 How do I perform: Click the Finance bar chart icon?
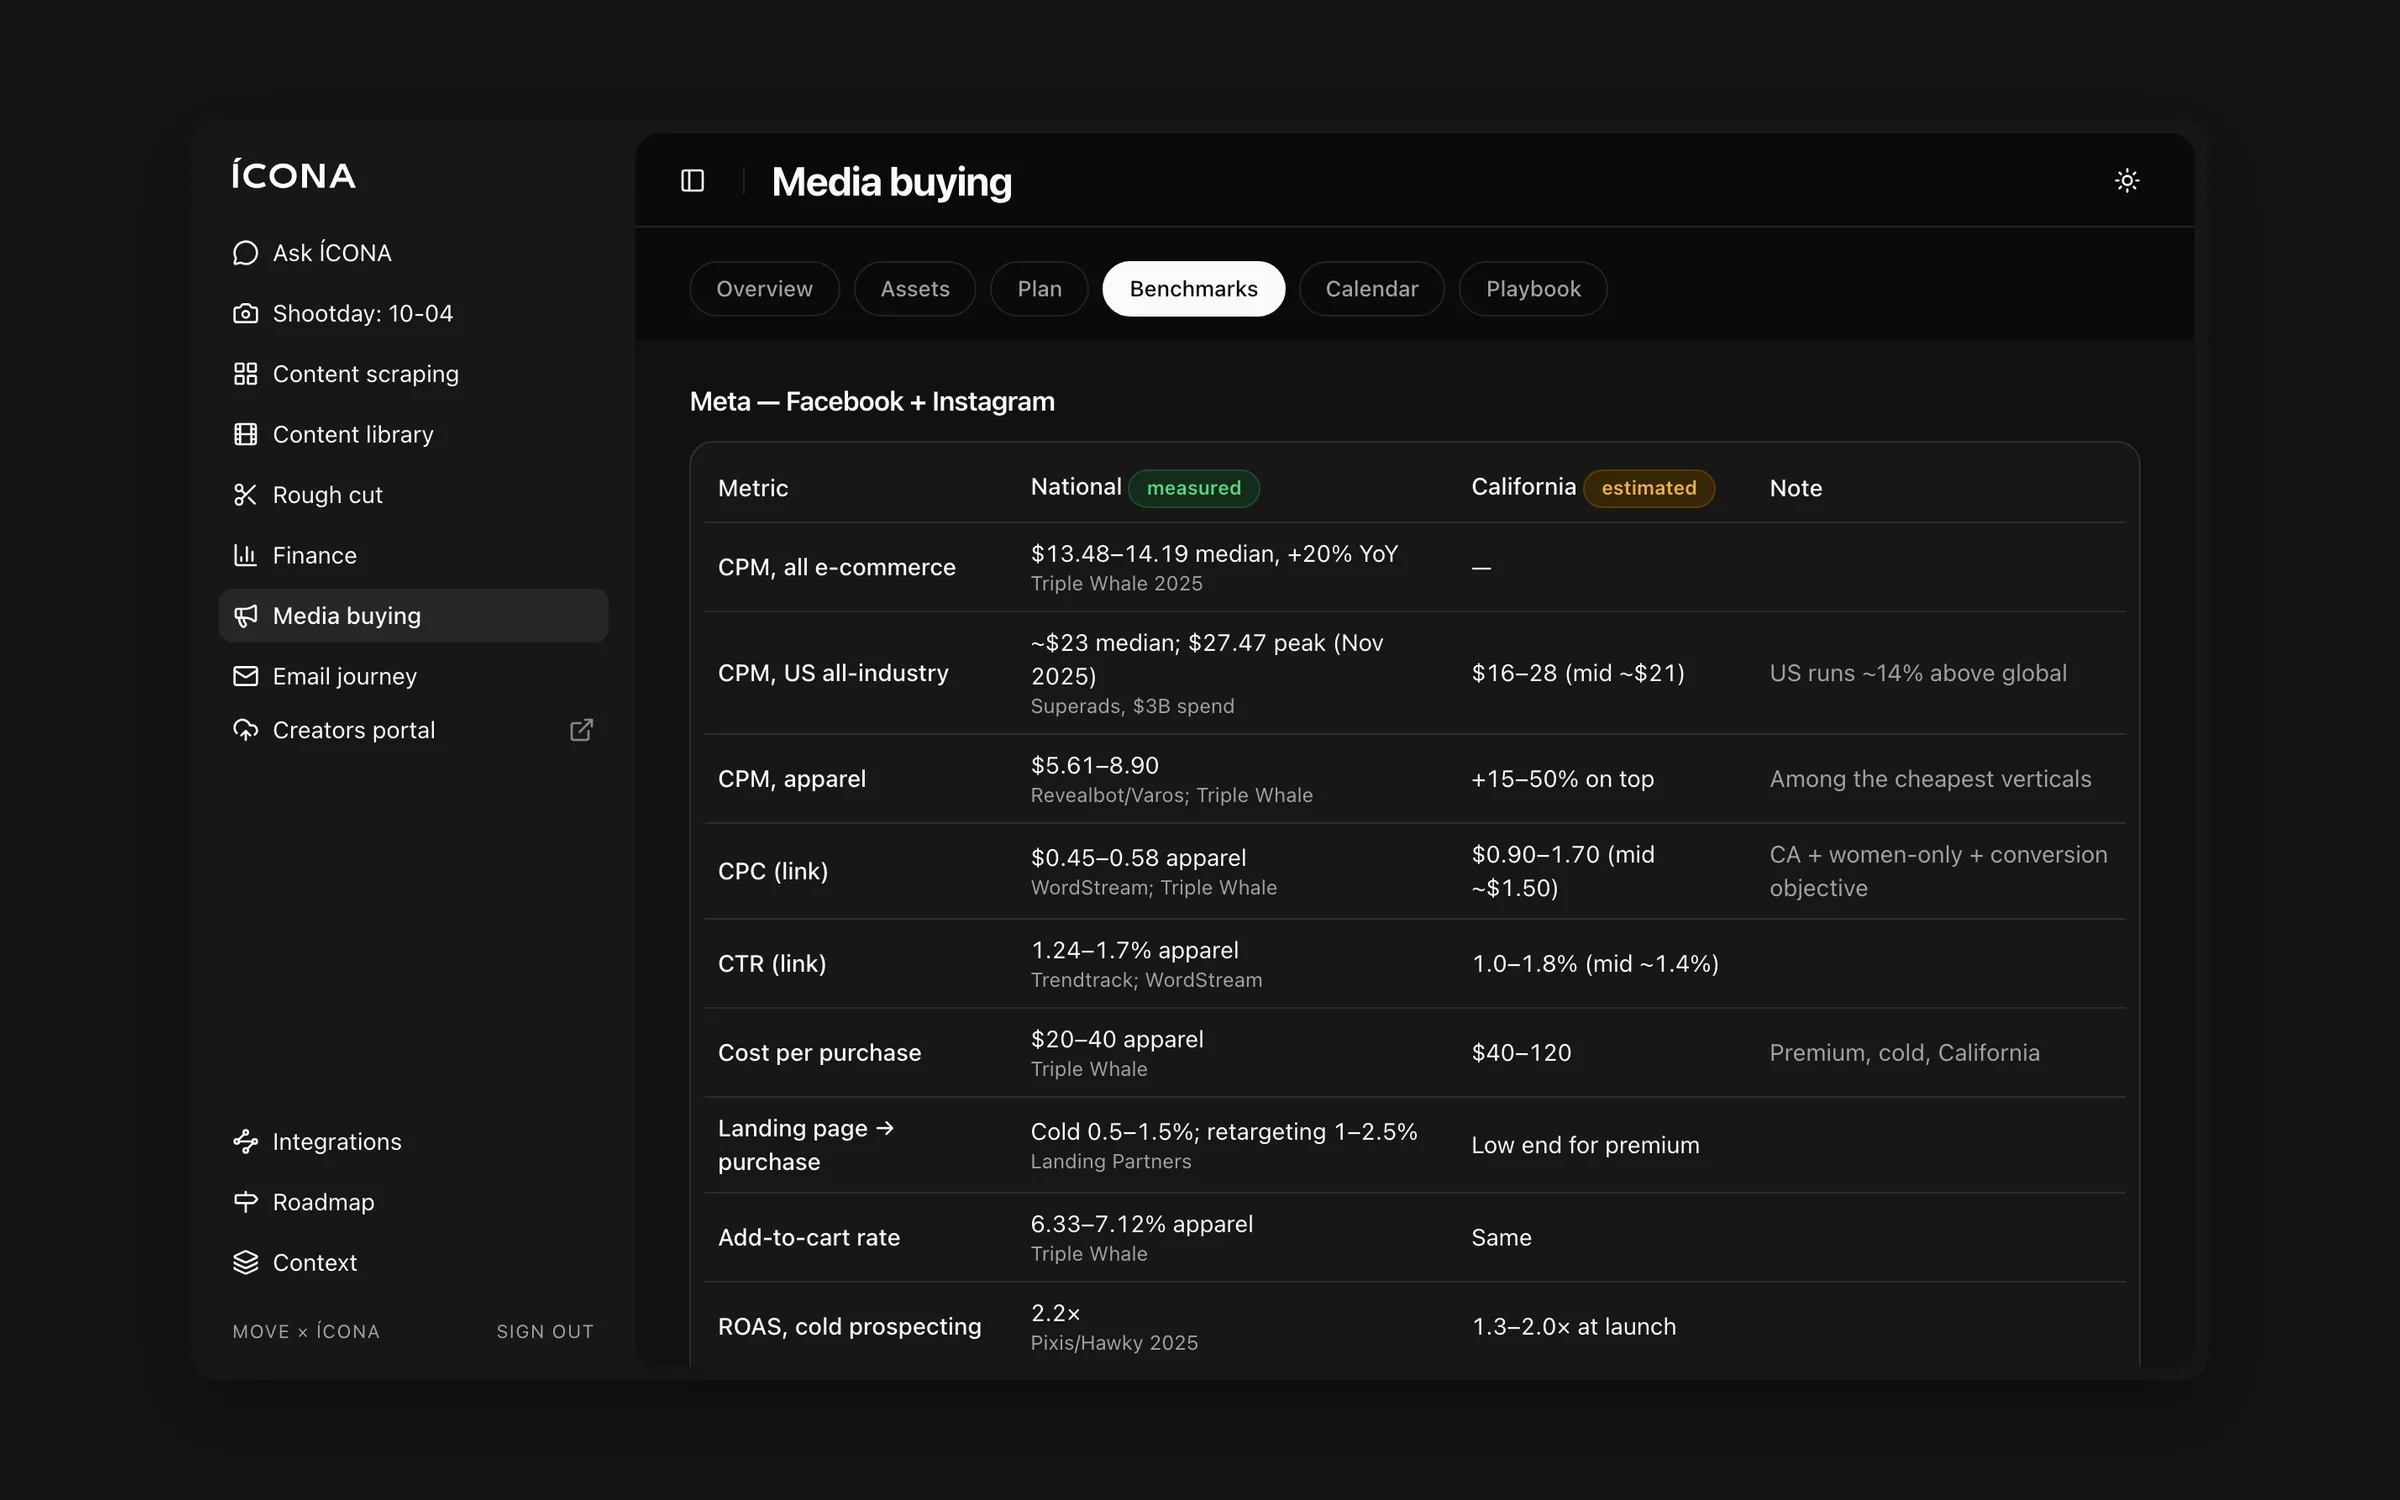click(x=245, y=555)
